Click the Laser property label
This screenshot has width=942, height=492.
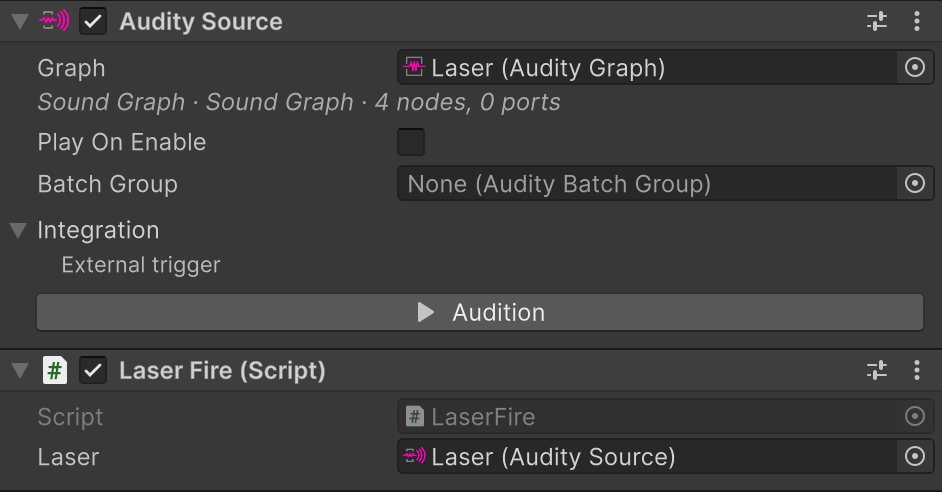coord(68,457)
